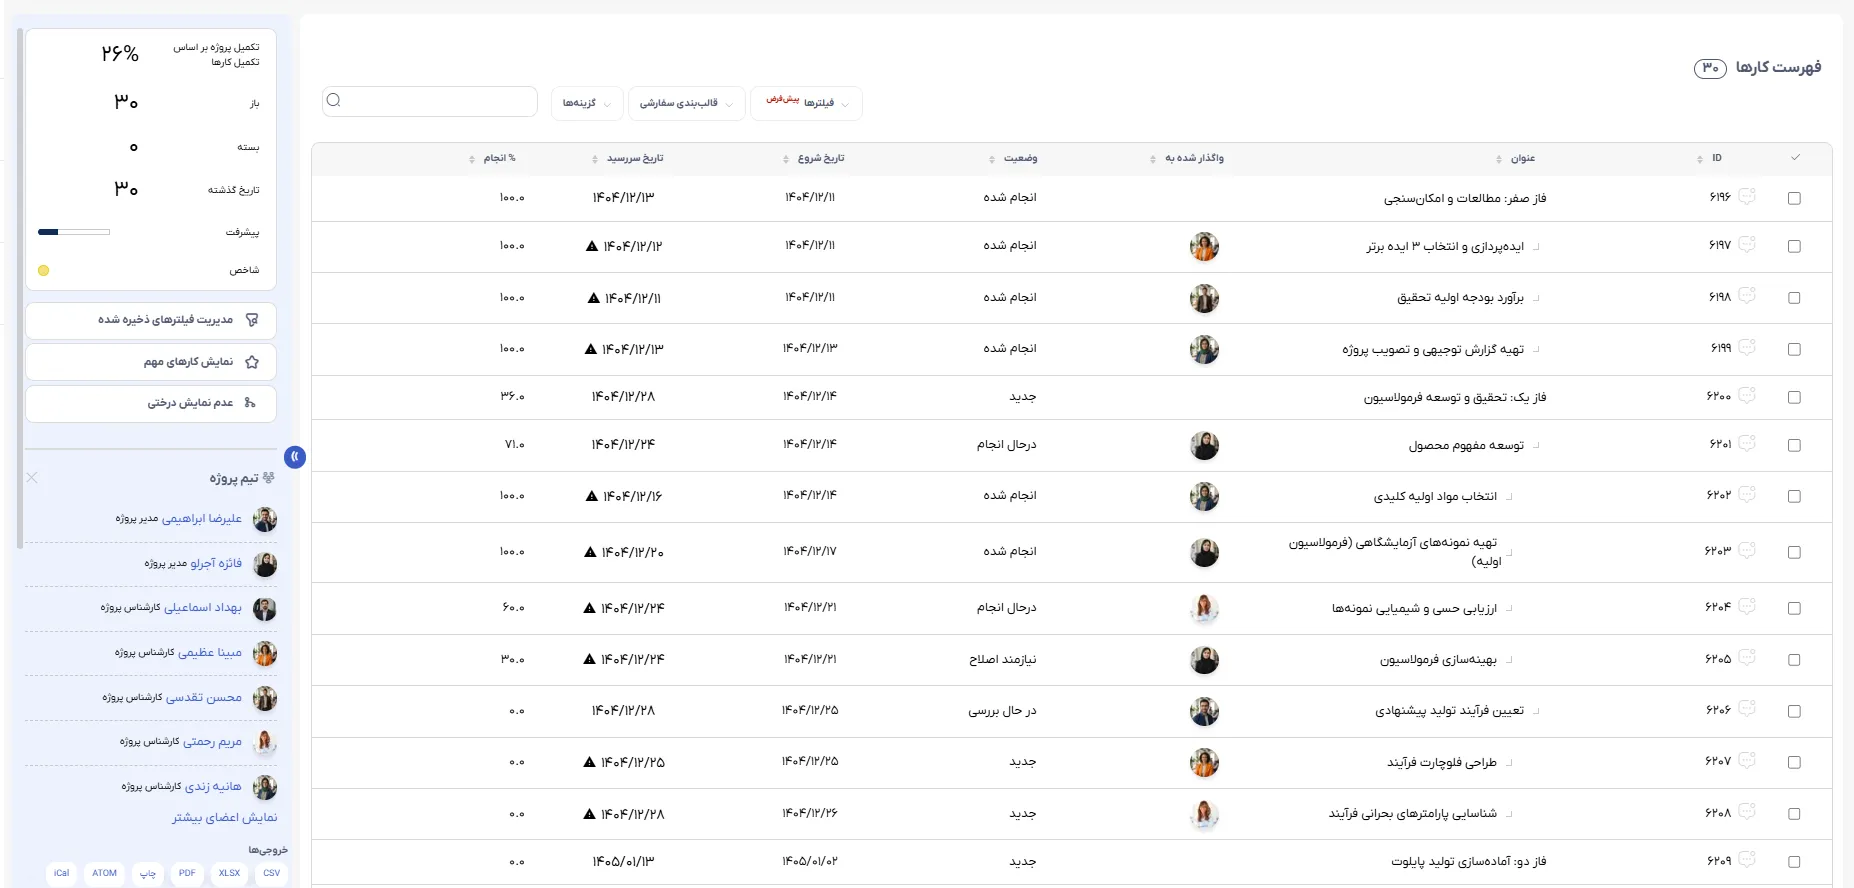This screenshot has width=1854, height=888.
Task: Open the comment icon for task ۶۲۰۴
Action: pos(1747,606)
